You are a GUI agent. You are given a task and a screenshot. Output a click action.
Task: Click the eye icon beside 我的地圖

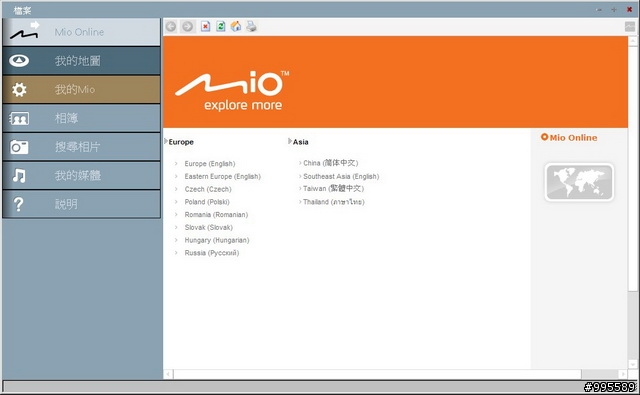tap(19, 61)
